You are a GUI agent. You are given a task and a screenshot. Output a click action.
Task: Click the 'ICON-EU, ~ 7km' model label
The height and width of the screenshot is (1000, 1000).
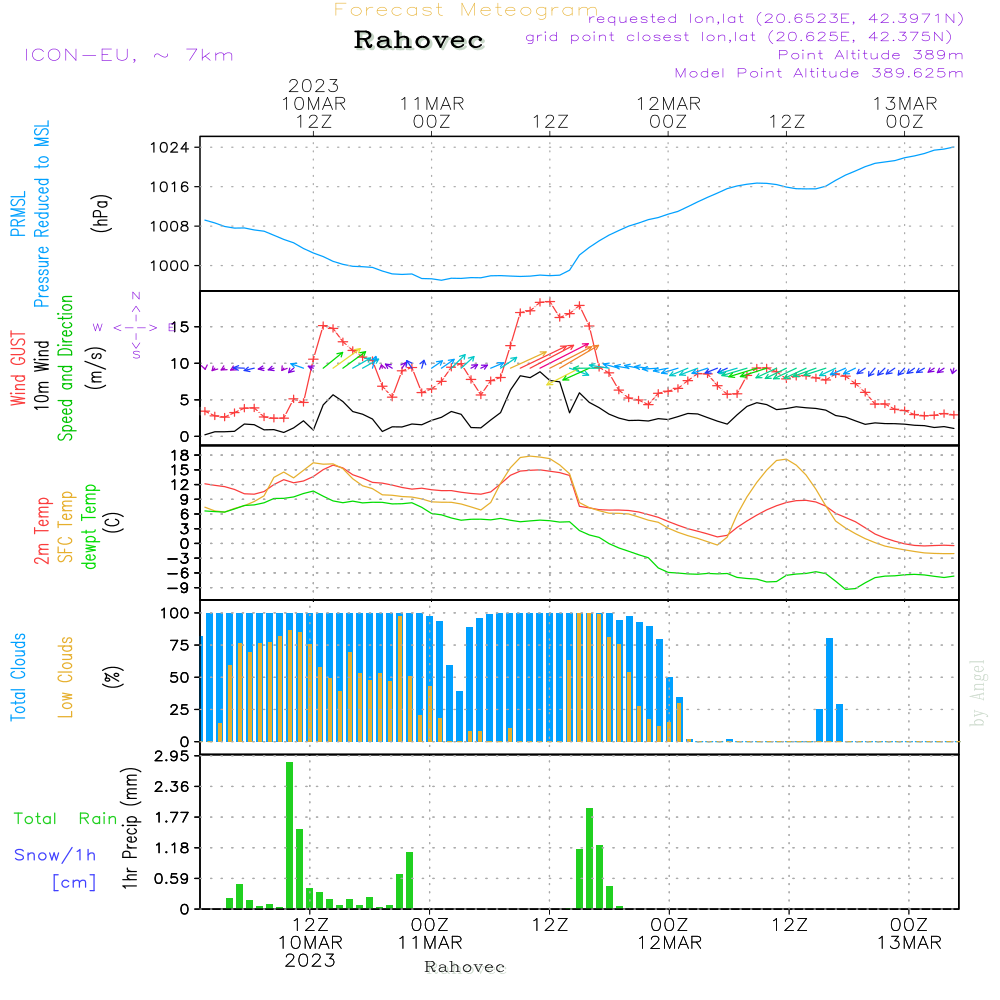[129, 55]
